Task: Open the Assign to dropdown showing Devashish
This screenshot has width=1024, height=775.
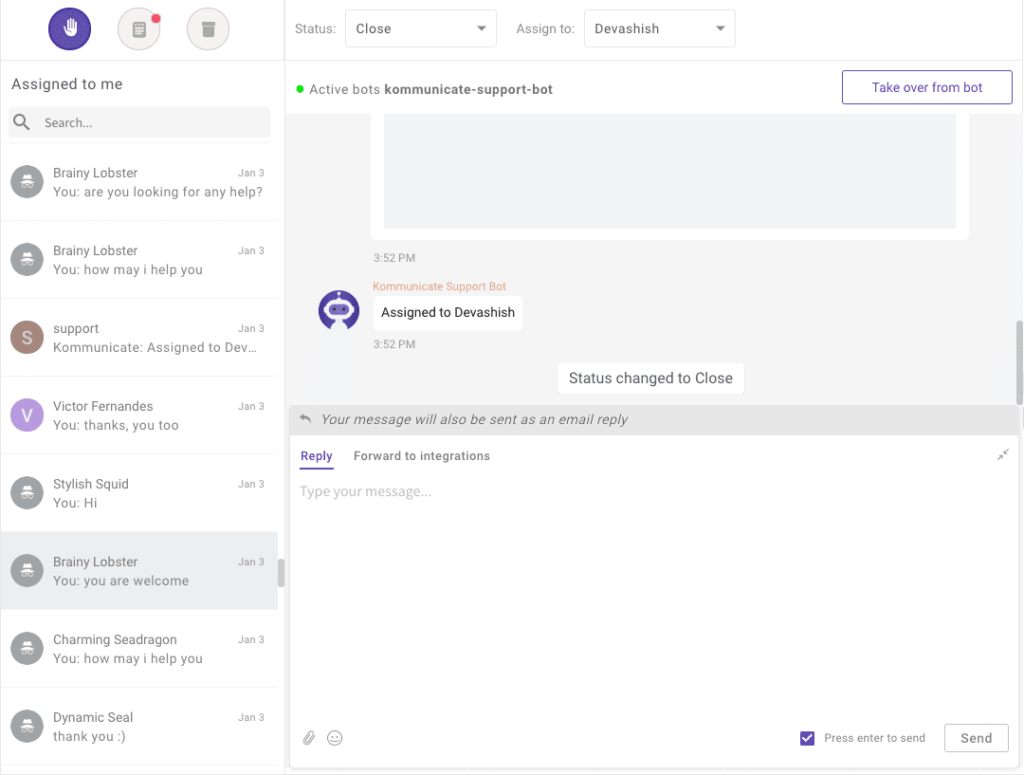Action: click(659, 28)
